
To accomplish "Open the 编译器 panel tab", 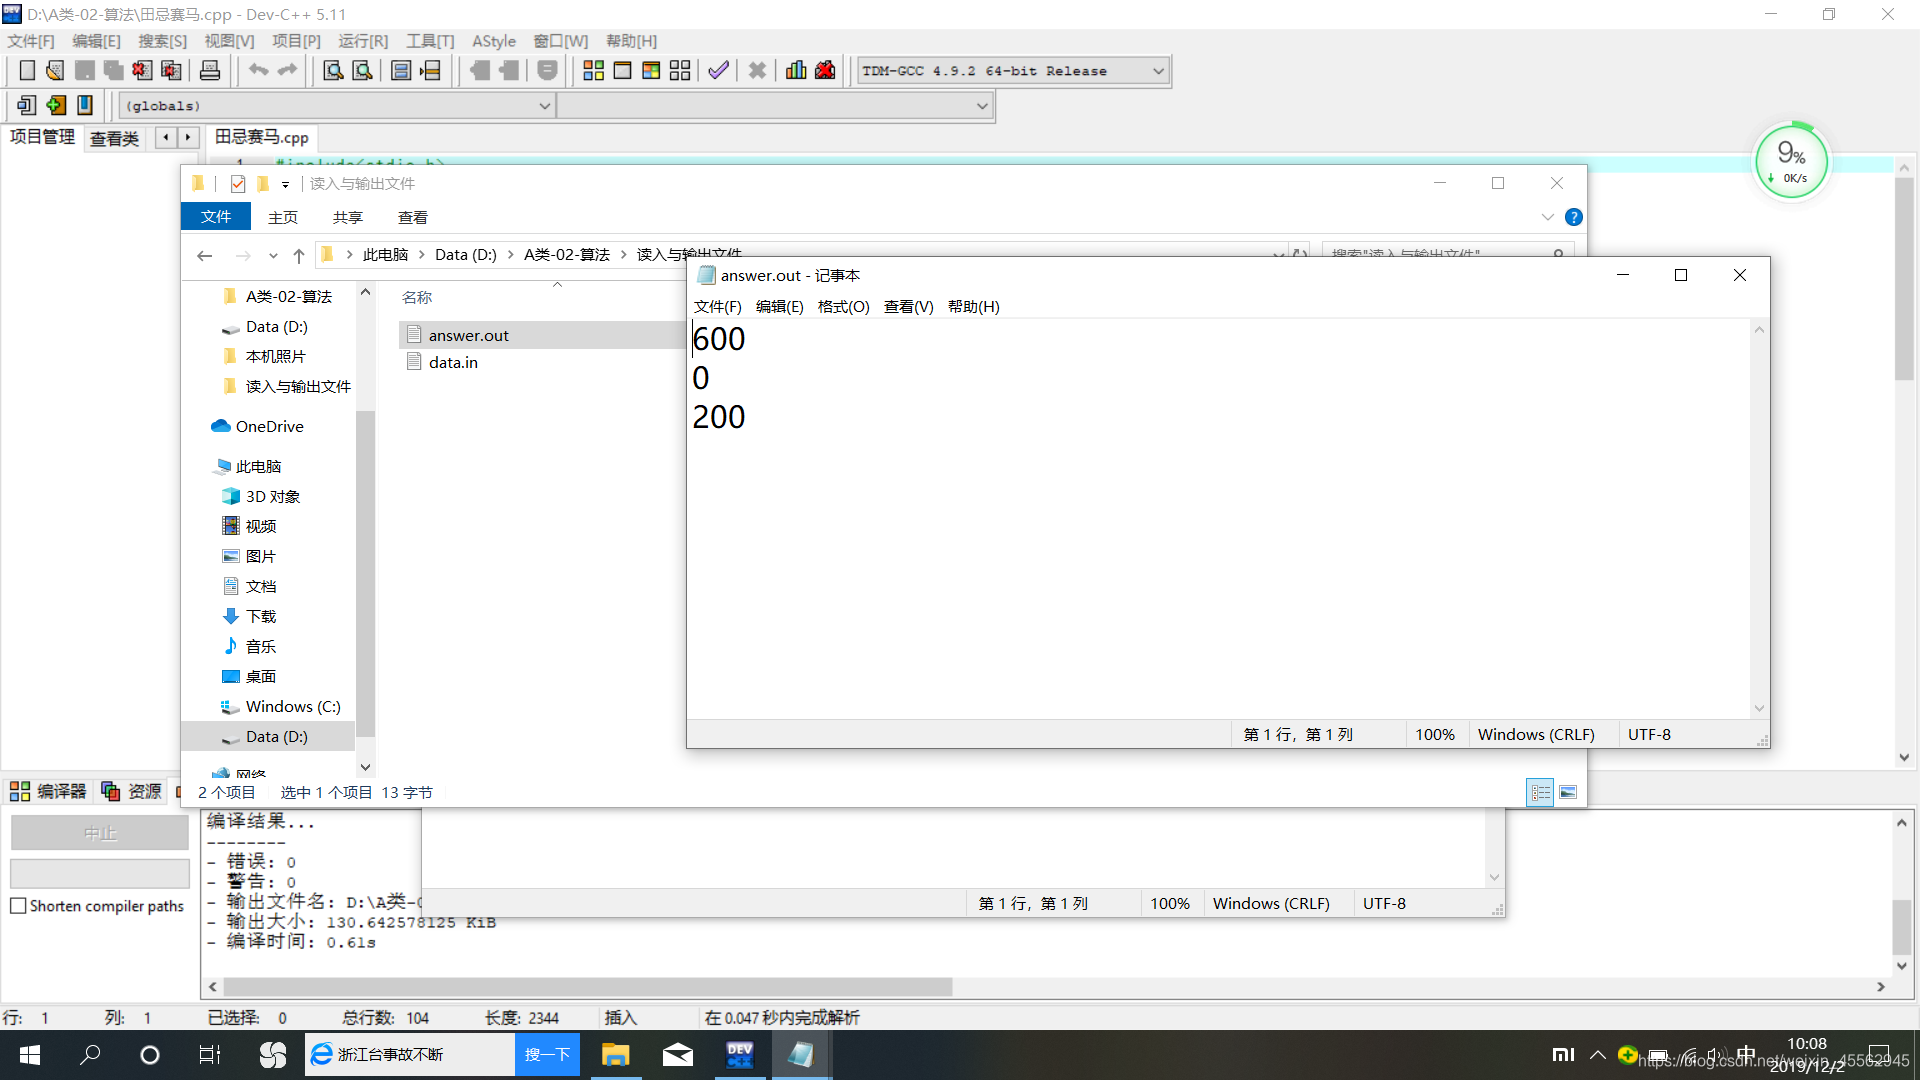I will pos(49,792).
